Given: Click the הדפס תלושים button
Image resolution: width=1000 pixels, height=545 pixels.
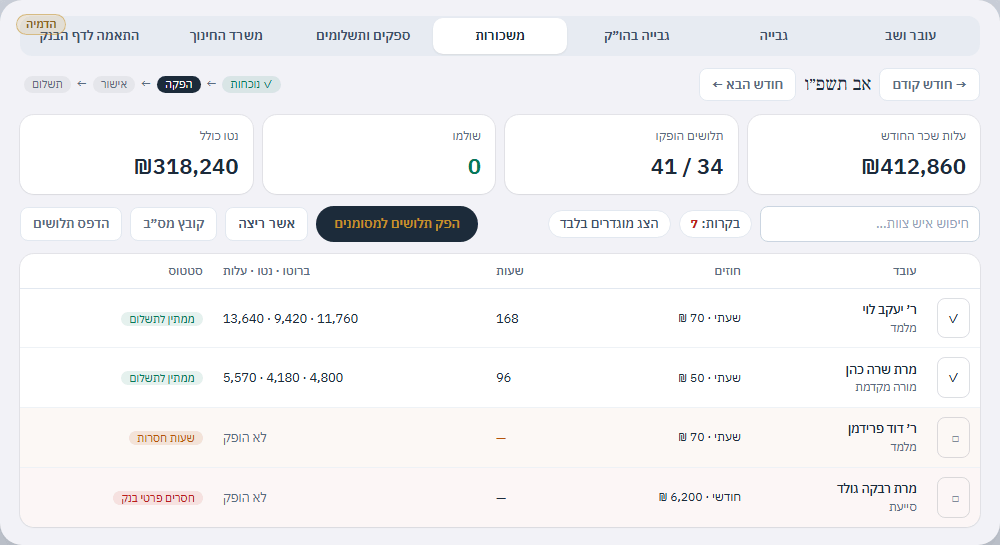Looking at the screenshot, I should tap(71, 224).
